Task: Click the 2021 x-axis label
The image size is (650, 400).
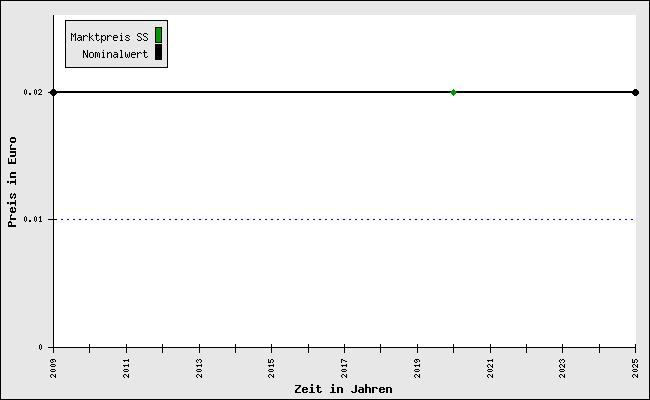Action: (x=490, y=368)
